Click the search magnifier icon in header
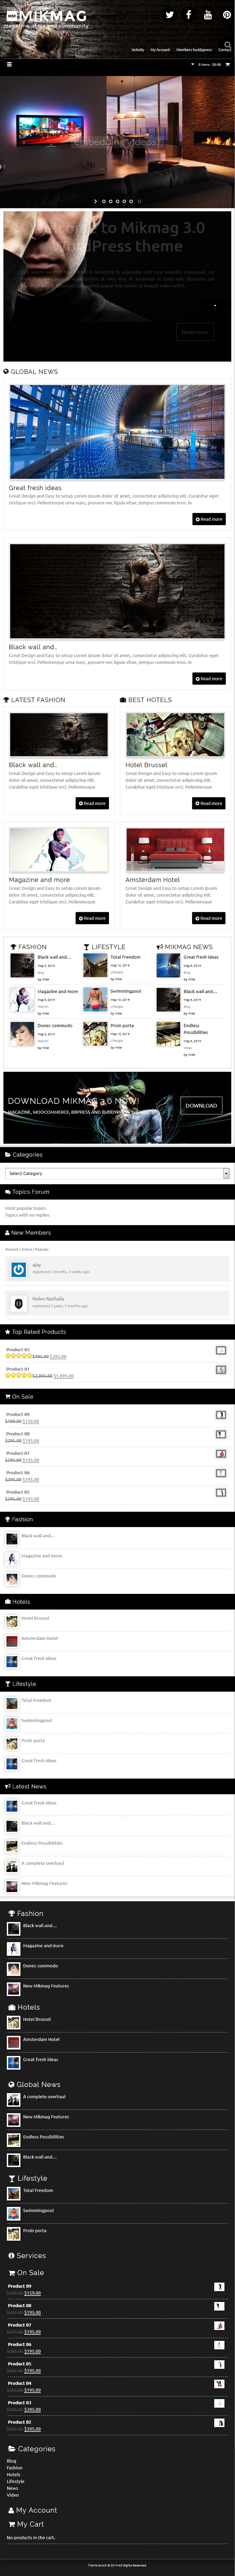 coord(227,44)
